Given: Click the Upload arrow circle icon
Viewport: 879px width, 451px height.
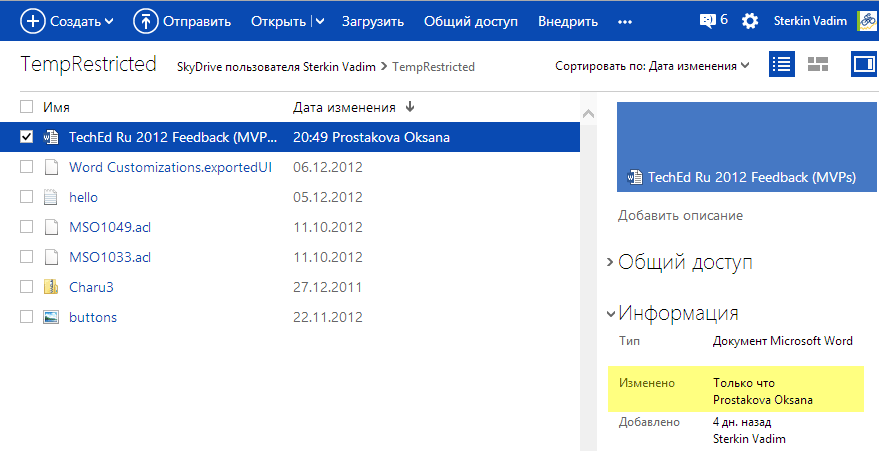Looking at the screenshot, I should click(146, 21).
